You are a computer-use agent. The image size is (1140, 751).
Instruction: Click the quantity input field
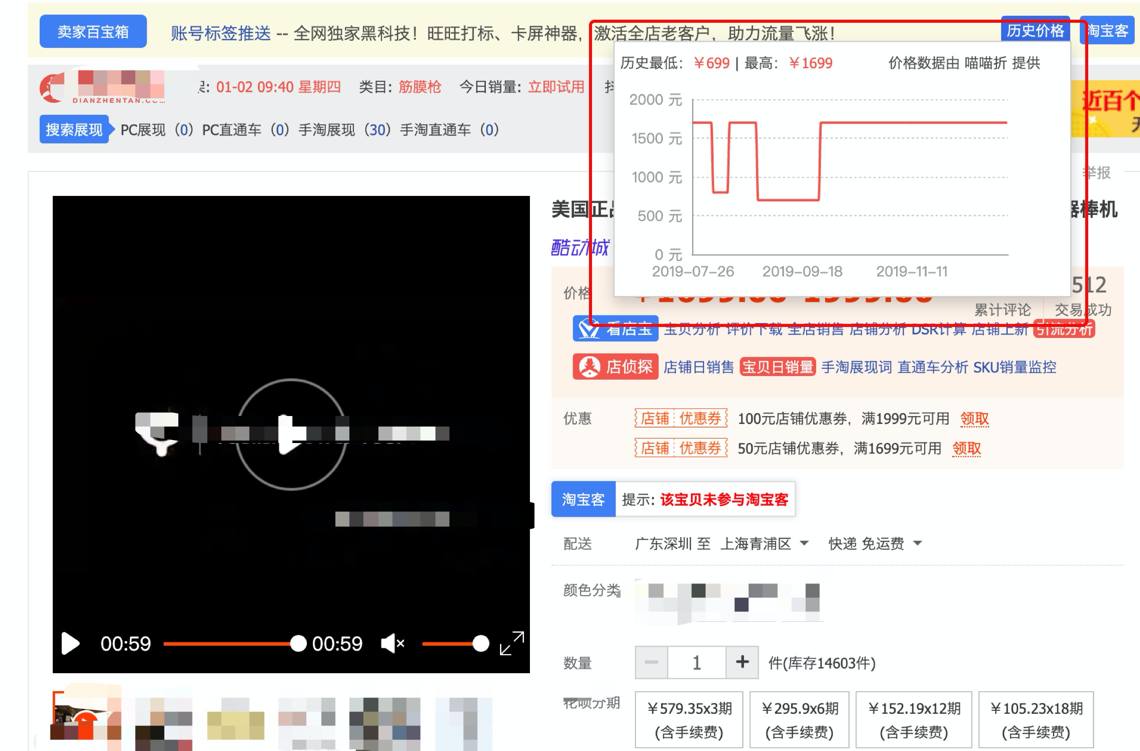(697, 662)
